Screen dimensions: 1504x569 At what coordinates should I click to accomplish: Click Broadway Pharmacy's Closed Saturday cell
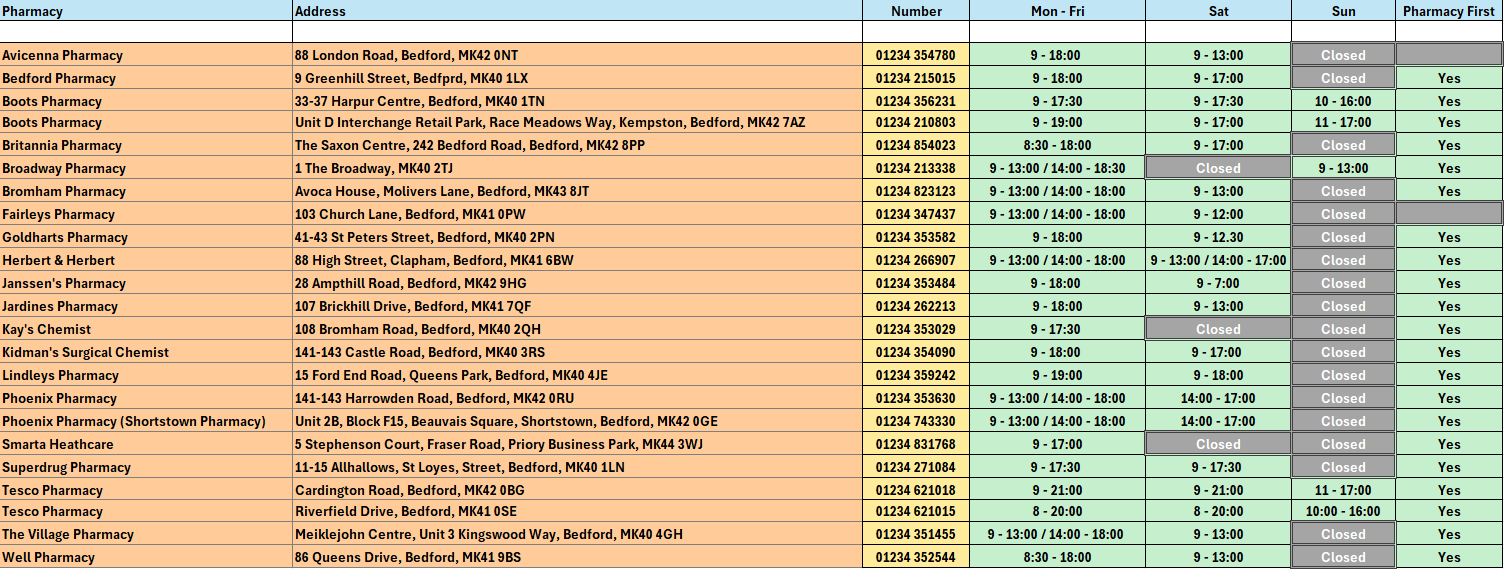(1218, 168)
